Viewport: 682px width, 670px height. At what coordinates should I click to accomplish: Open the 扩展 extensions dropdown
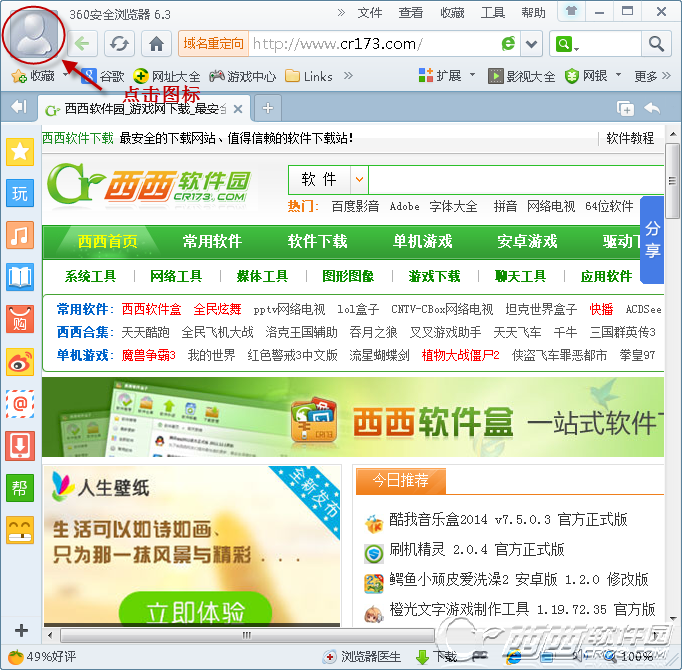446,76
